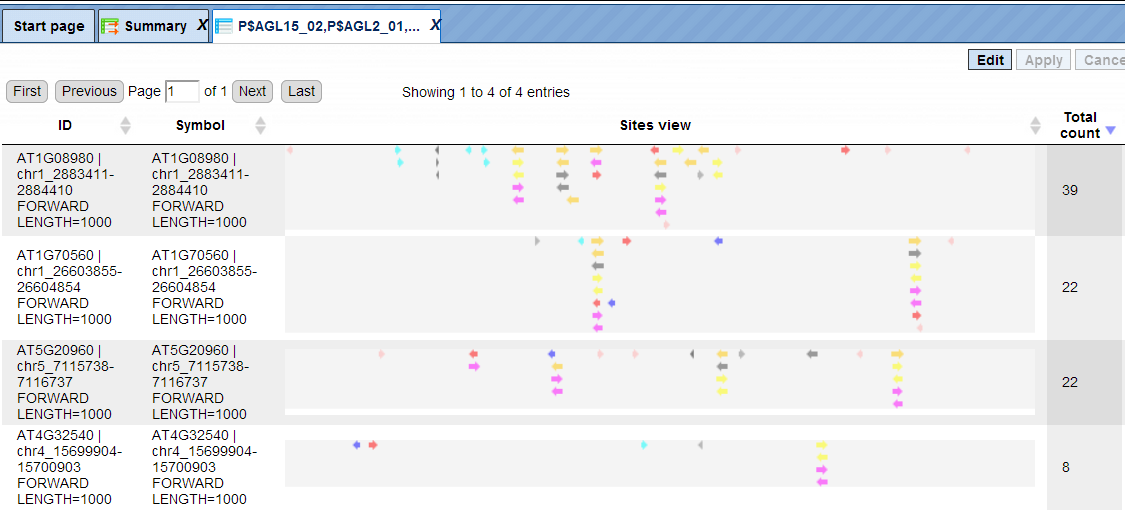
Task: Click total count 39 for AT1G08980
Action: tap(1070, 190)
